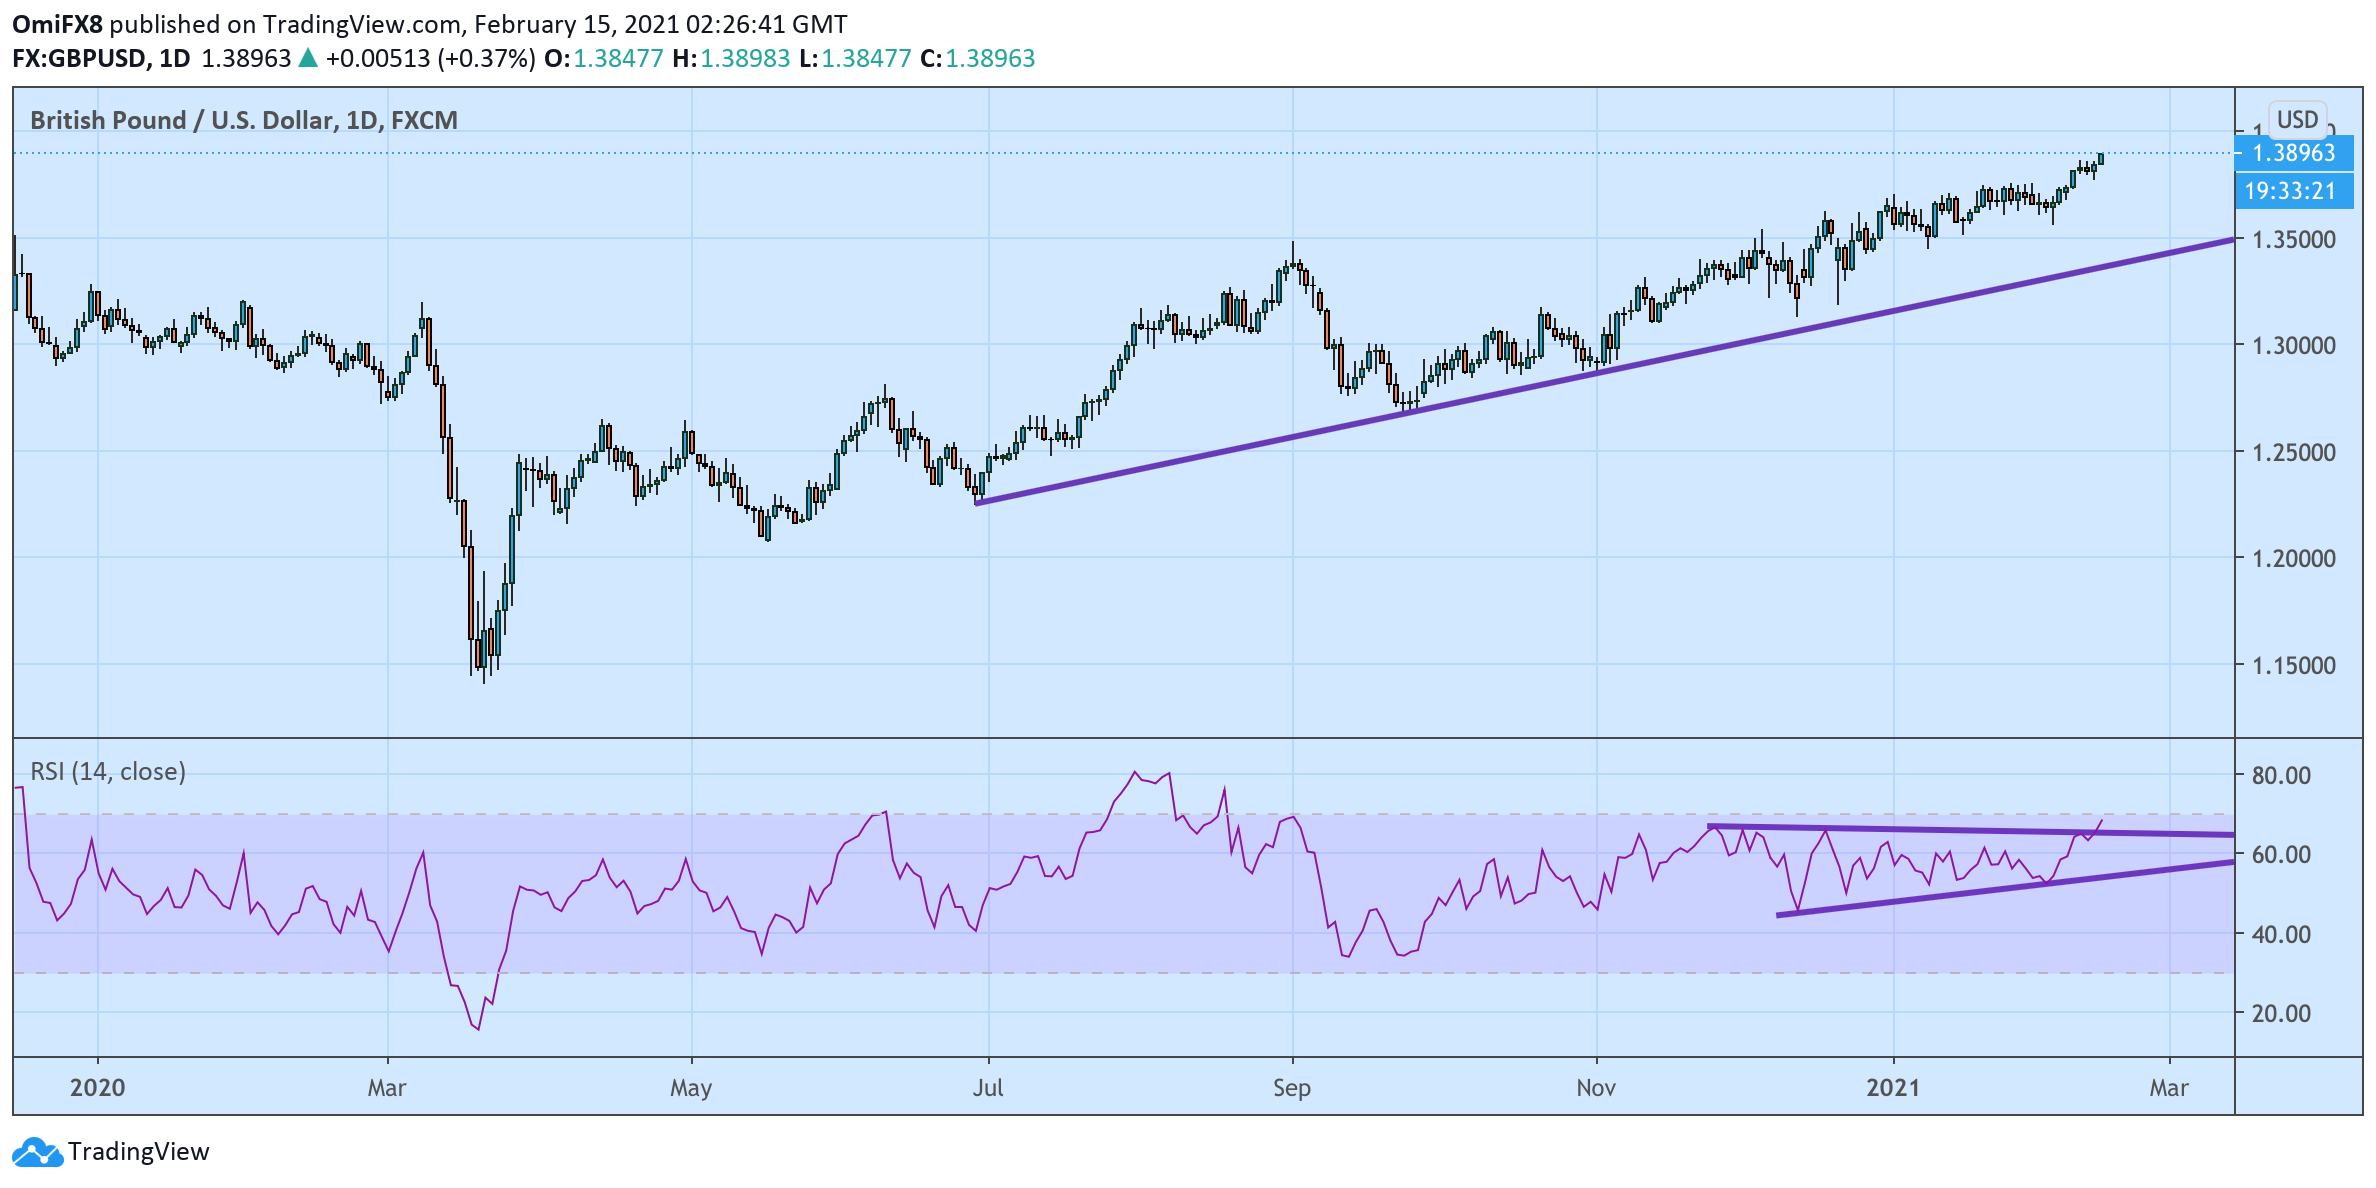Viewport: 2376px width, 1188px height.
Task: Click the USD currency badge
Action: (x=2297, y=120)
